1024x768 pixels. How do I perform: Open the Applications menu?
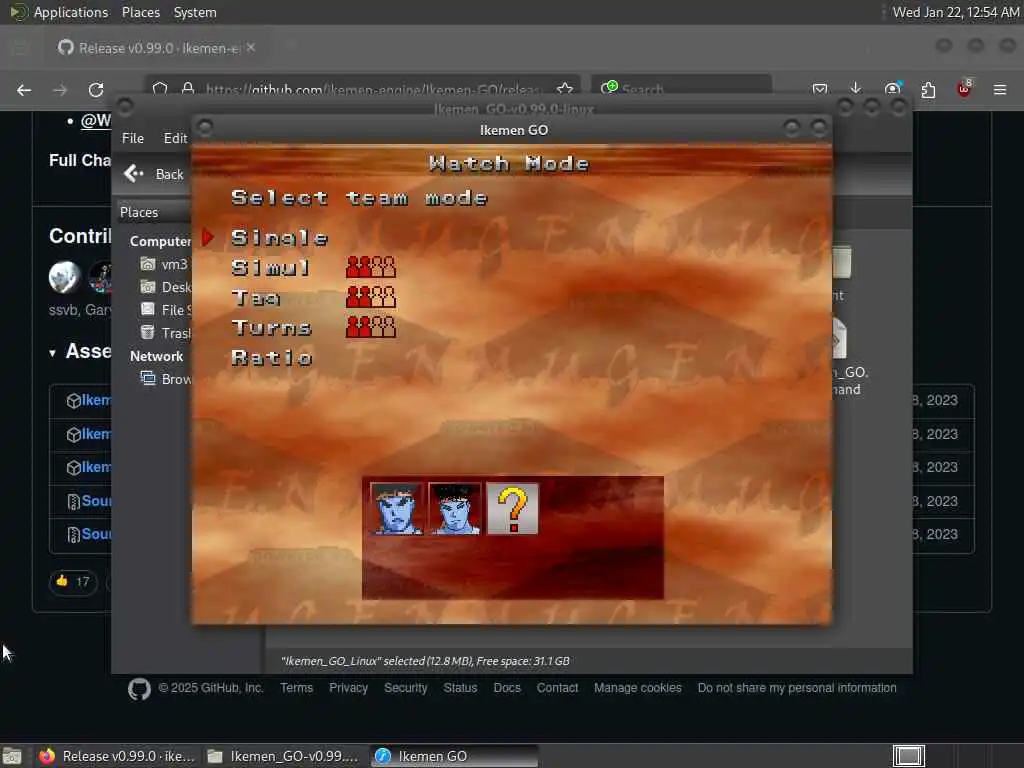pyautogui.click(x=71, y=12)
